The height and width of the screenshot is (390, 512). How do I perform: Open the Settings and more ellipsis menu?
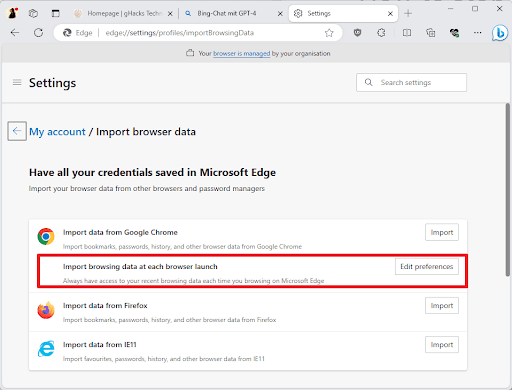point(478,33)
